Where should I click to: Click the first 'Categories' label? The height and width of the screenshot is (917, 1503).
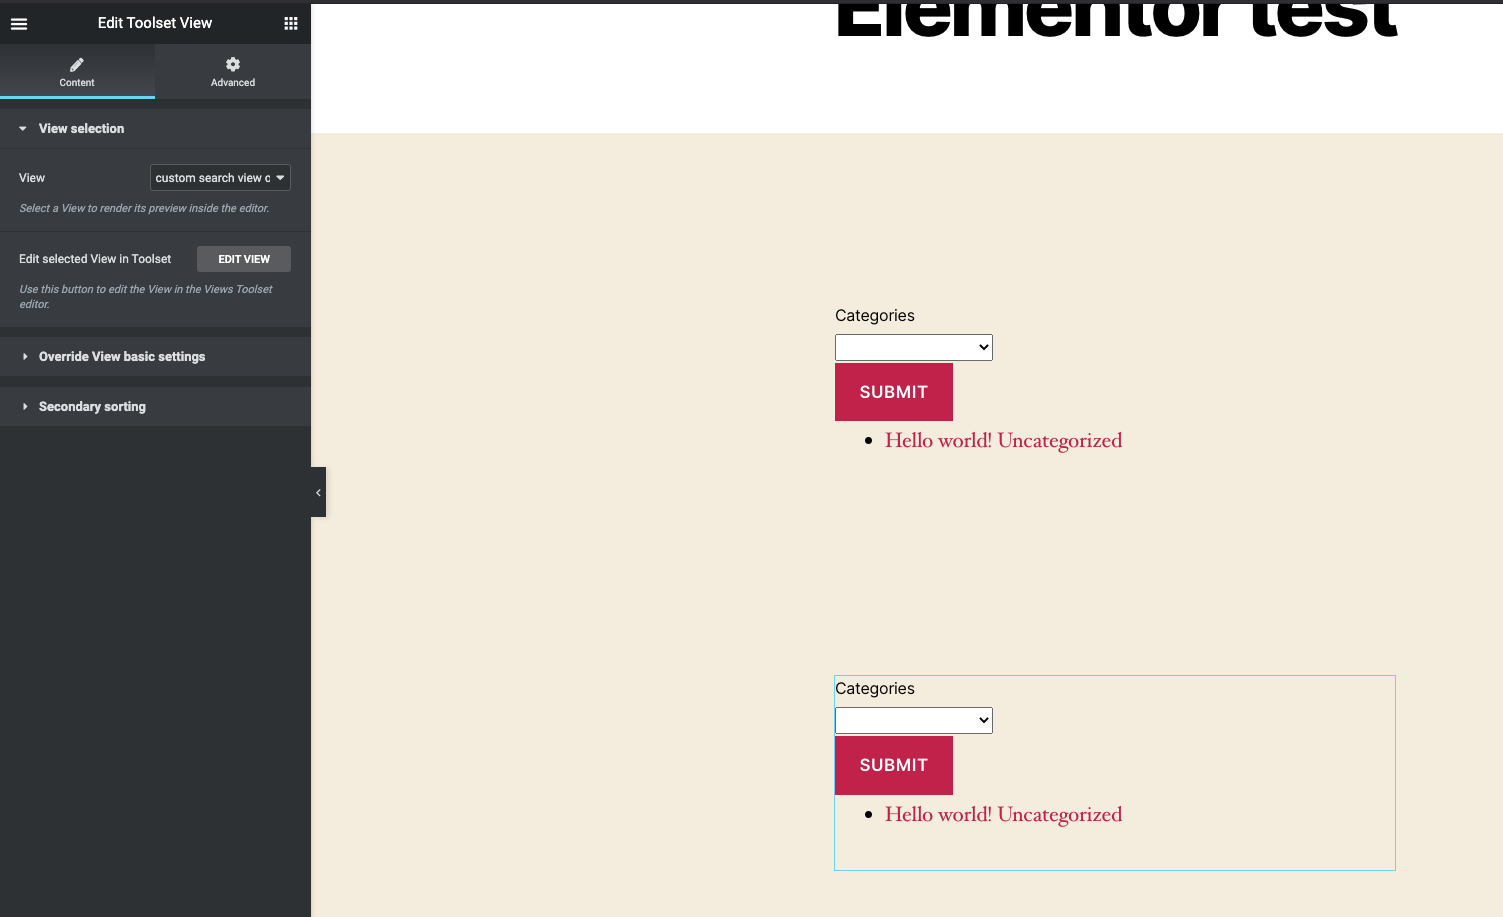[875, 316]
